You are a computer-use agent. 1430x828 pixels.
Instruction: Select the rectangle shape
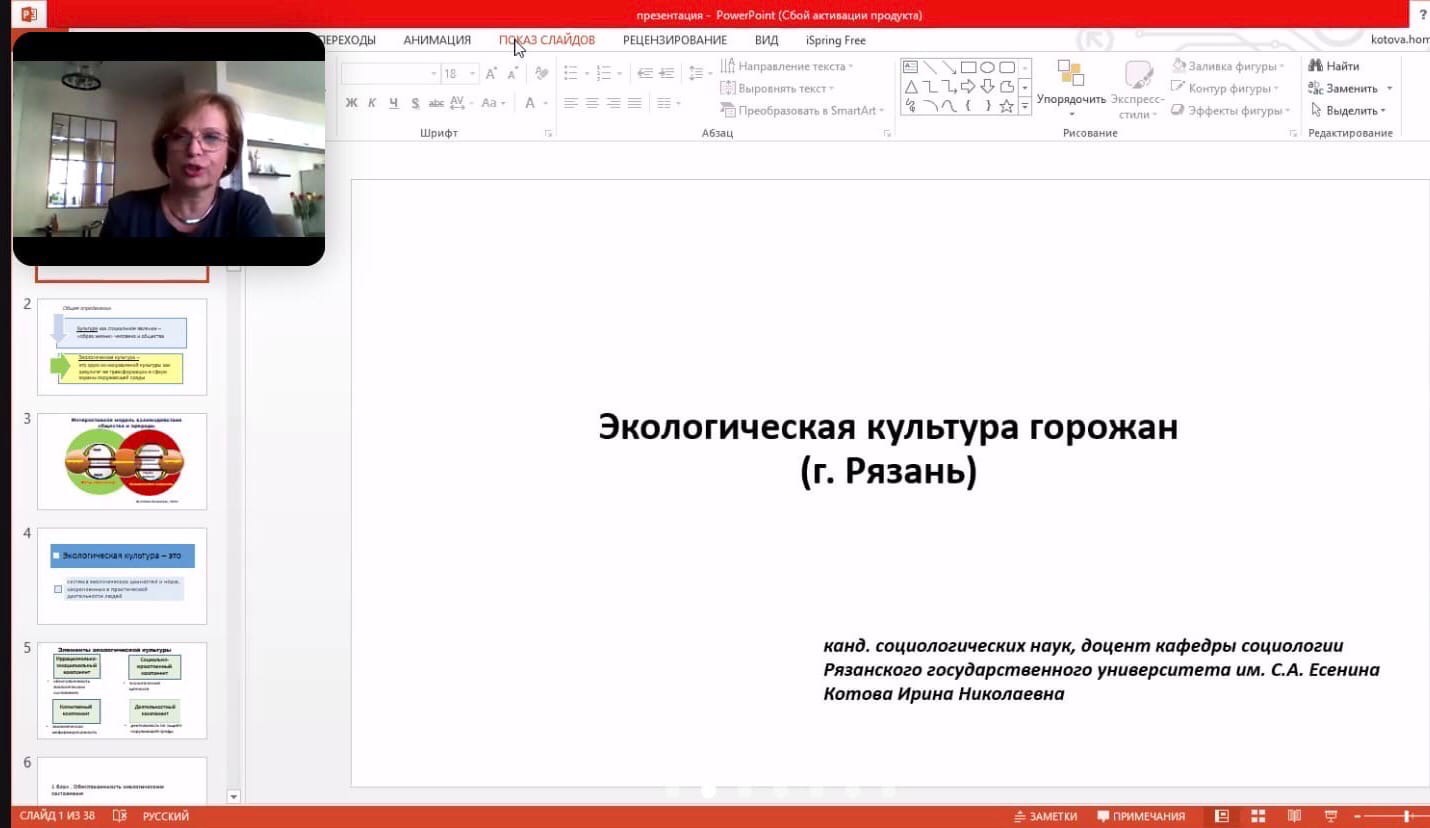tap(968, 67)
